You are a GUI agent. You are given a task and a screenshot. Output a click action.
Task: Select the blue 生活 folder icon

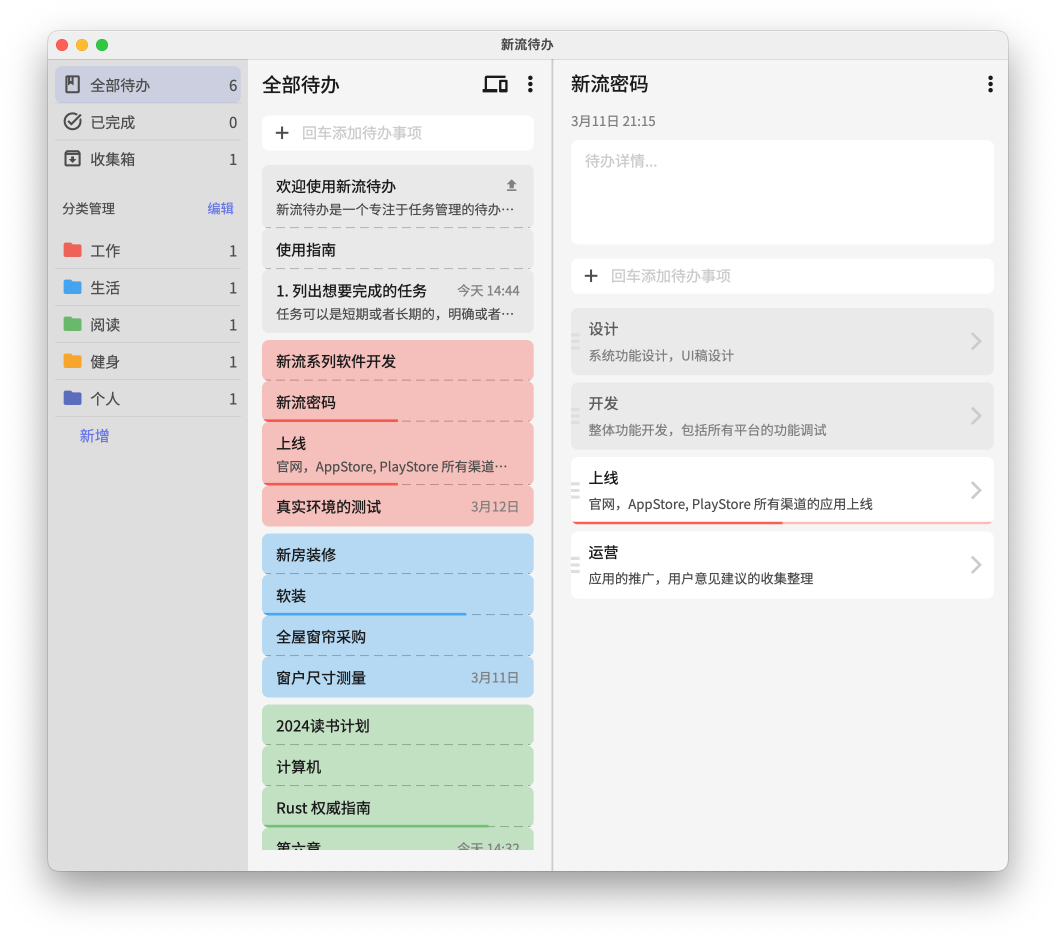click(72, 287)
